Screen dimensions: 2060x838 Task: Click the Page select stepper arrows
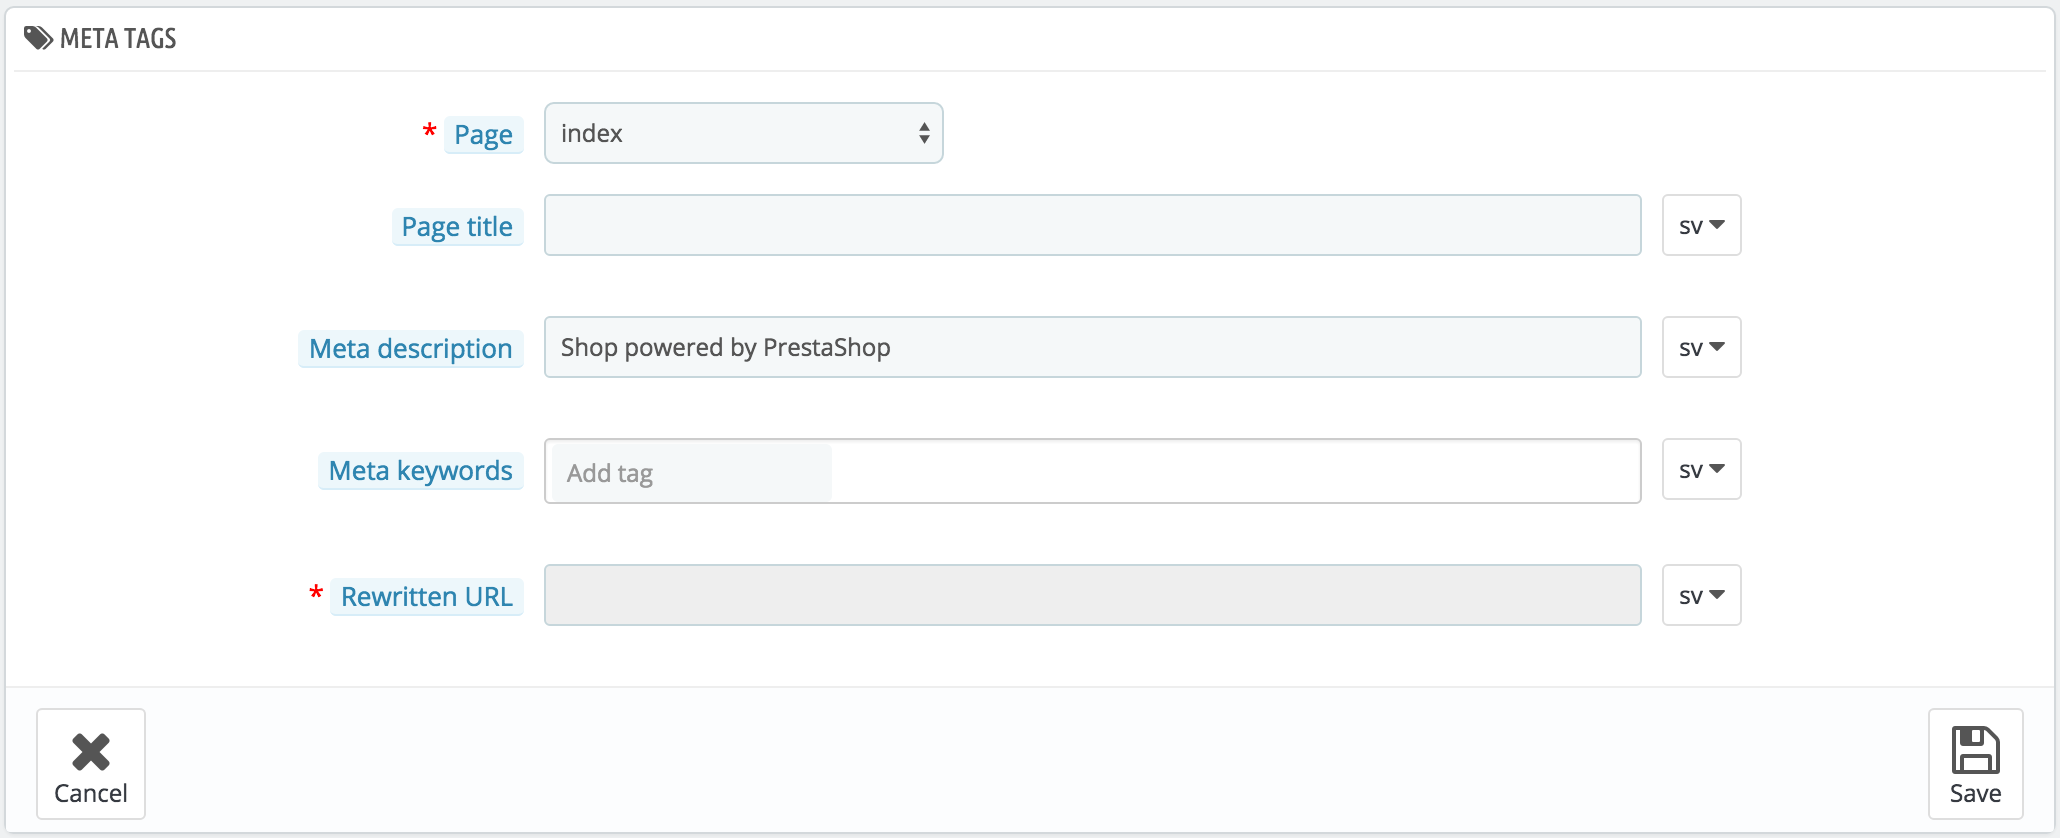924,133
